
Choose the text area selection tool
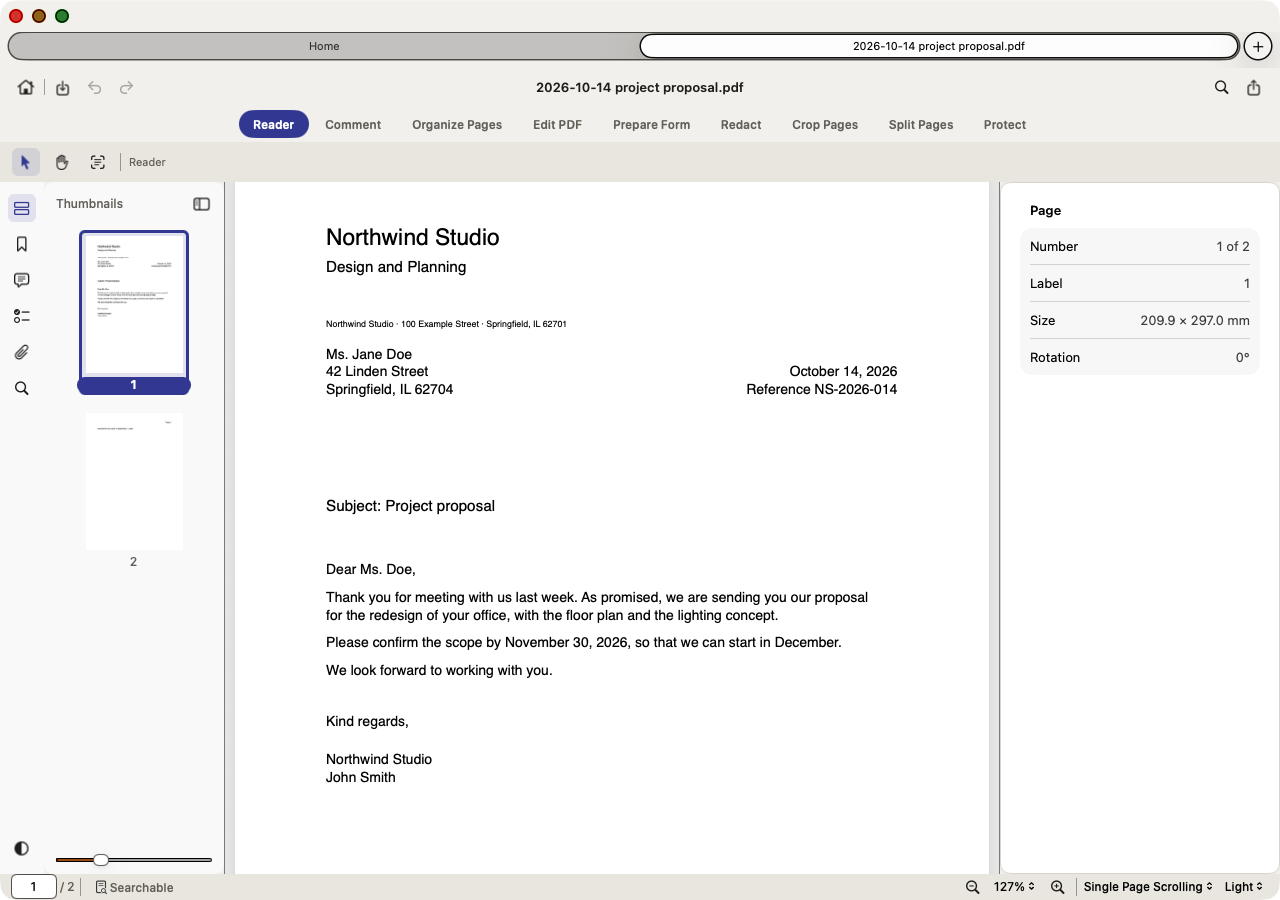[98, 162]
